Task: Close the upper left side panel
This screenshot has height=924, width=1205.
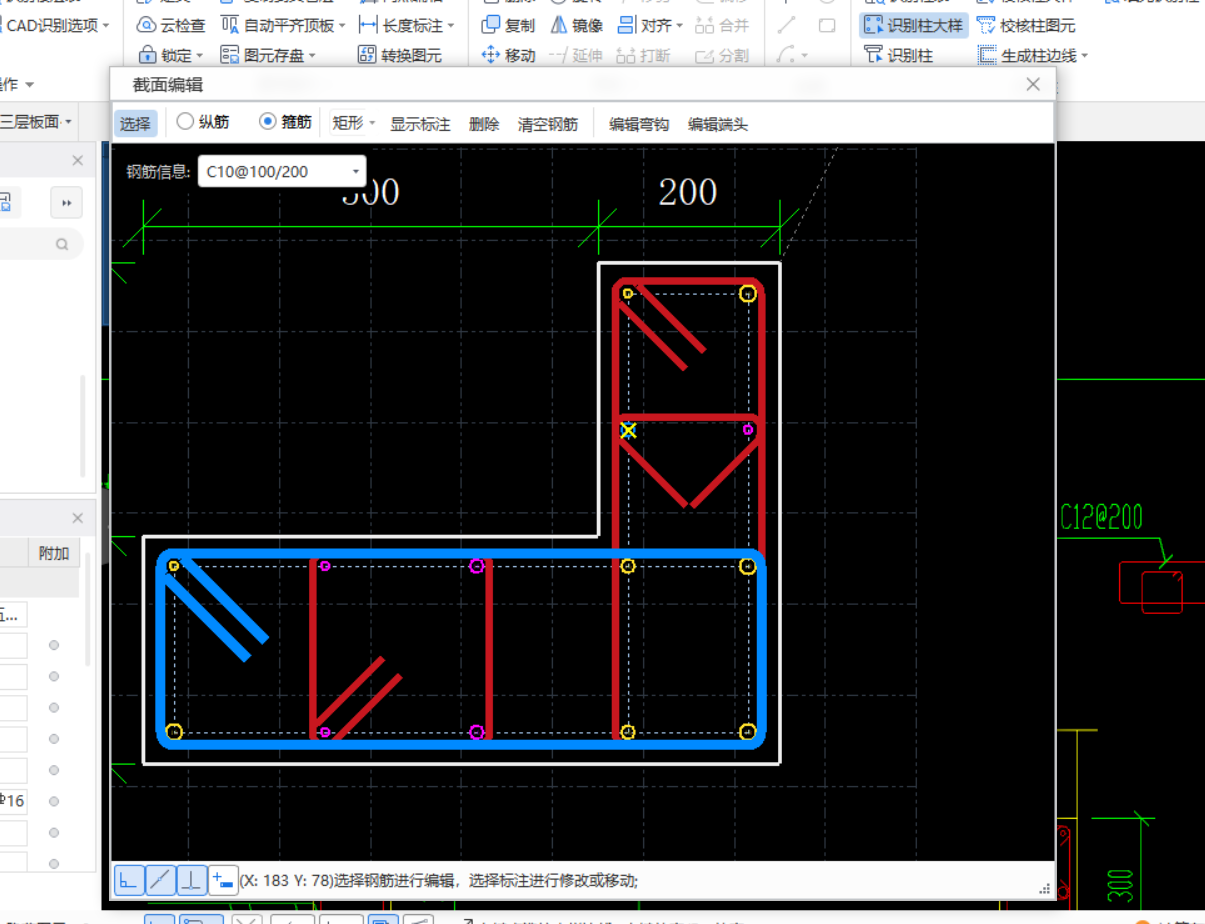Action: [78, 161]
